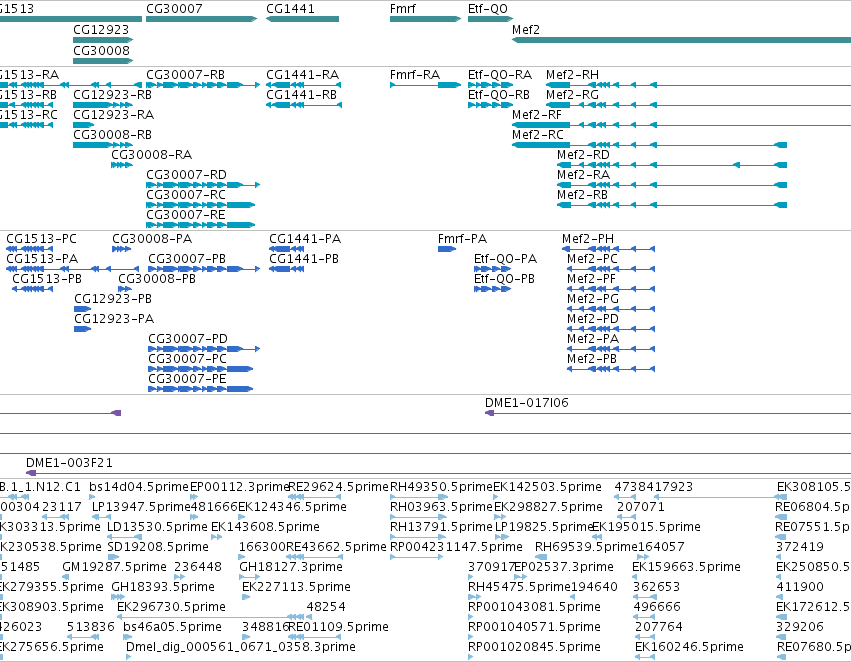Click protein Etf-QO-PA
Image resolution: width=851 pixels, height=662 pixels.
(505, 259)
